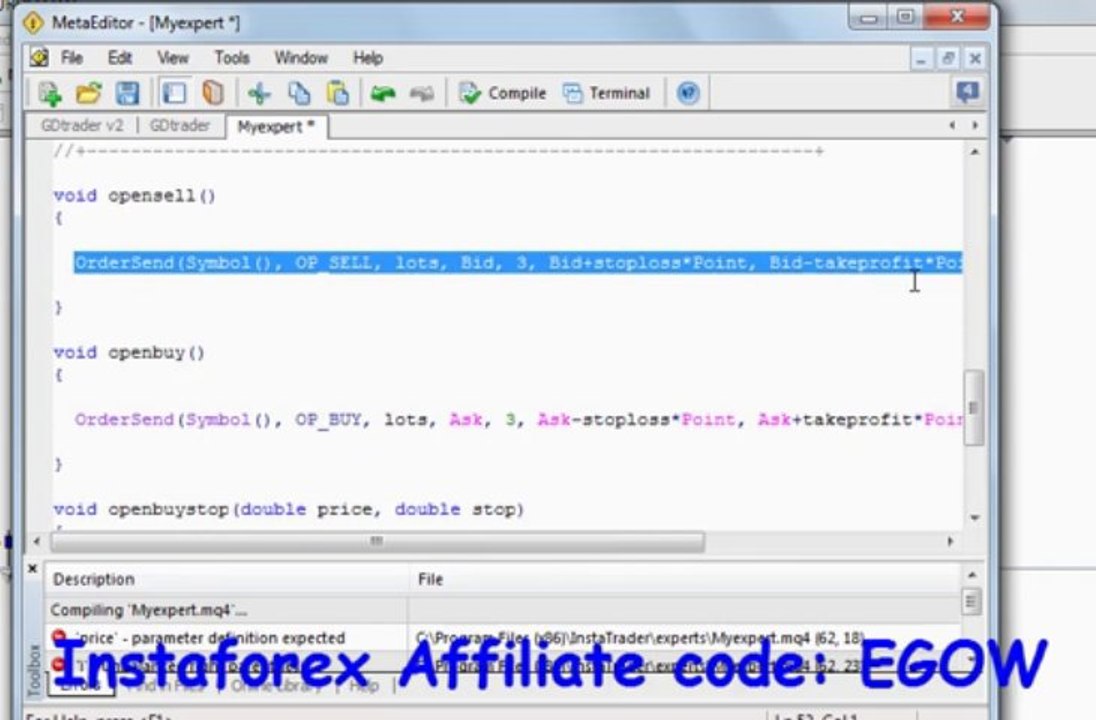
Task: Undo with the green arrow icon
Action: coord(383,93)
